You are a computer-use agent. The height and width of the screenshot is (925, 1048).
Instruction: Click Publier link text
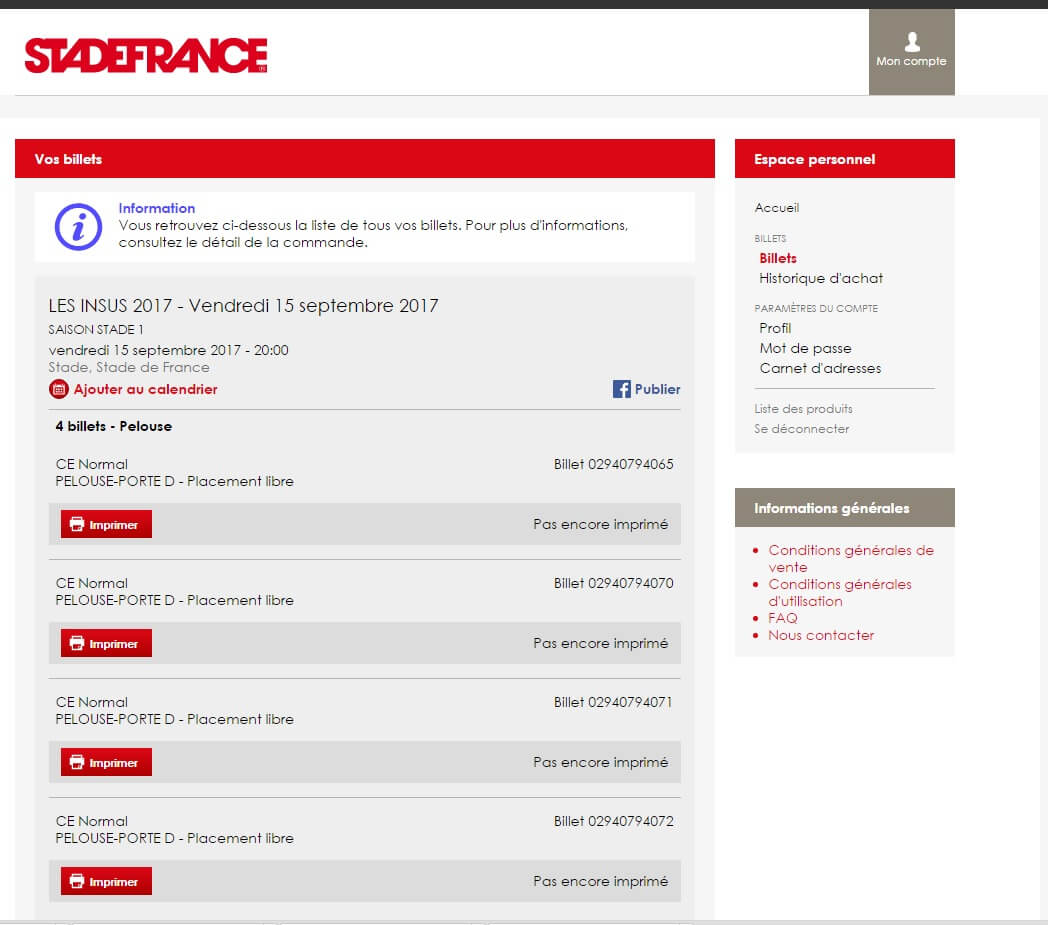(x=658, y=389)
